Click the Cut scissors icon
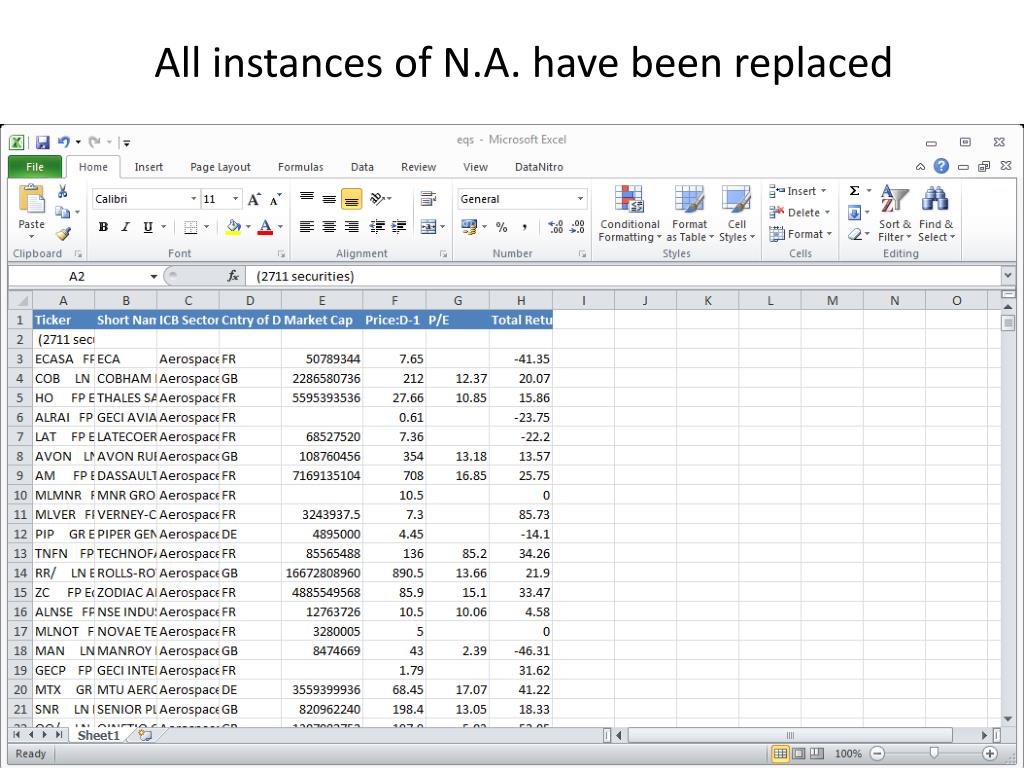 coord(63,191)
